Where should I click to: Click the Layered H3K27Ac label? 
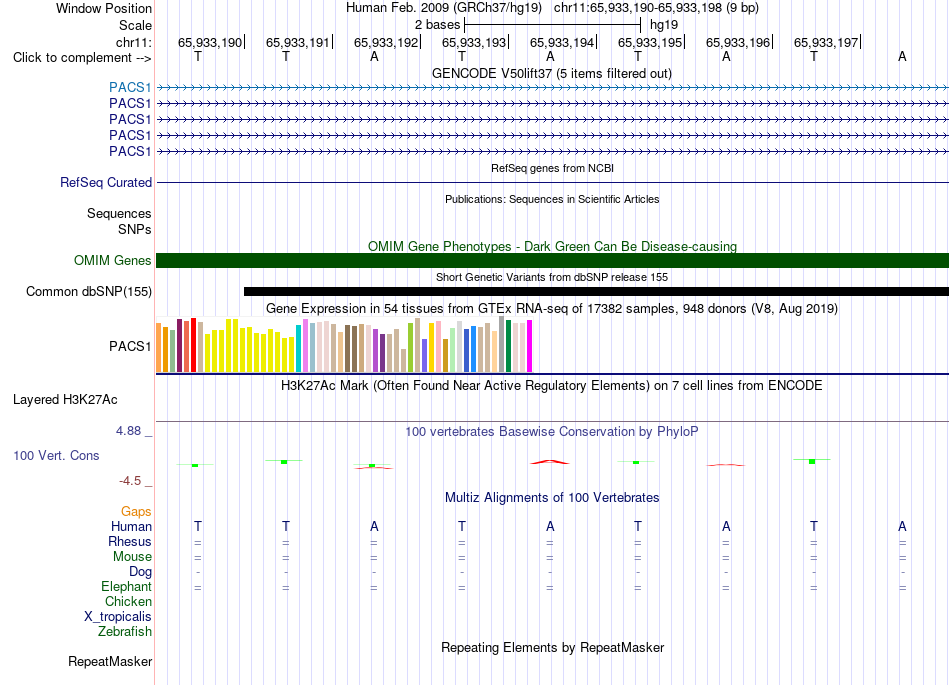[x=65, y=400]
